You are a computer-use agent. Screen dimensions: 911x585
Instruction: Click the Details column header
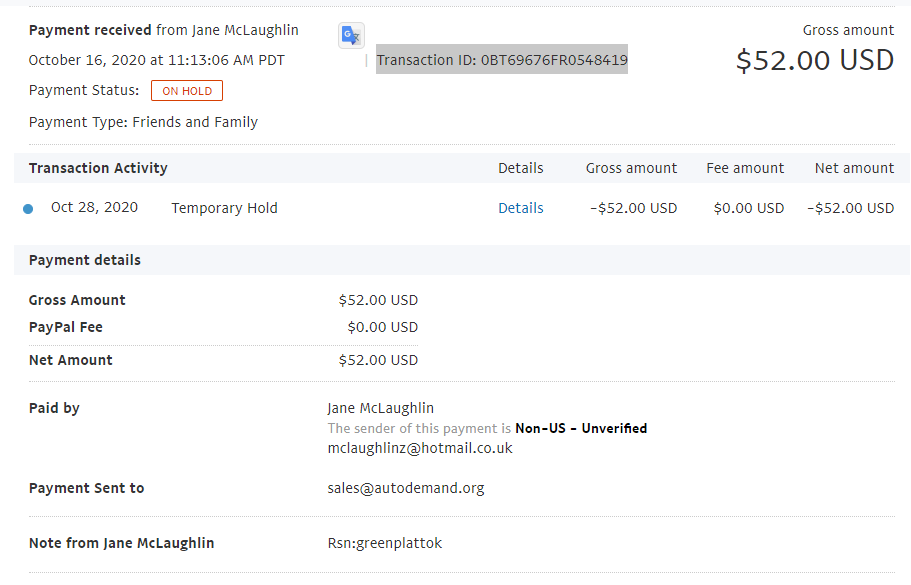[521, 168]
